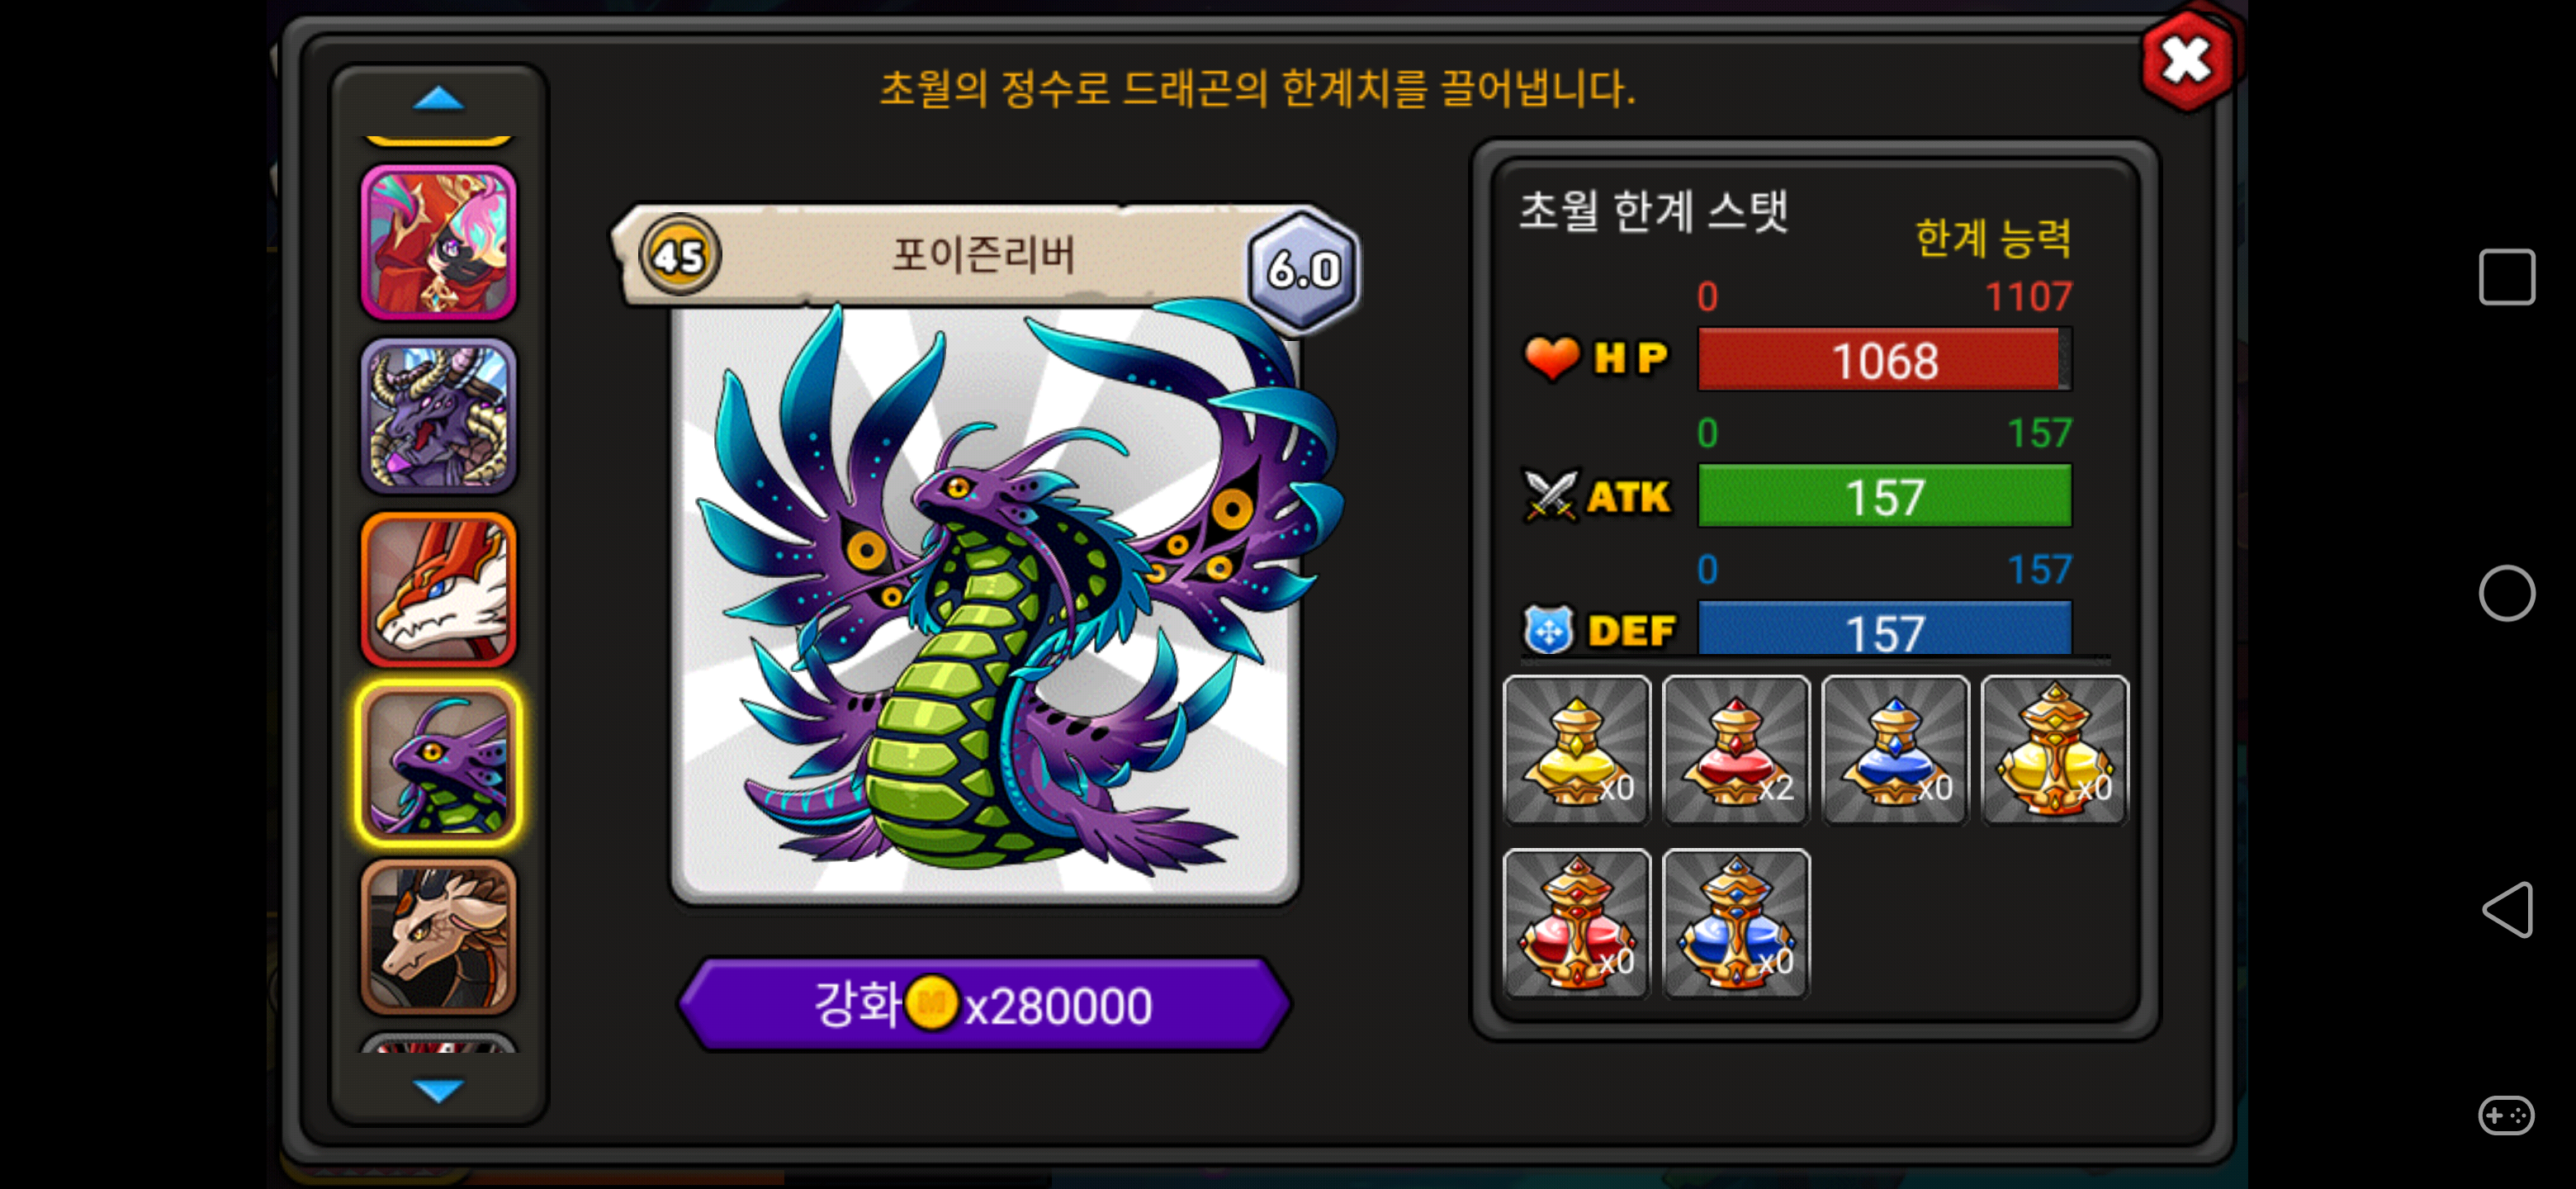Image resolution: width=2576 pixels, height=1189 pixels.
Task: Tap the yellow essence potion x0
Action: [1576, 750]
